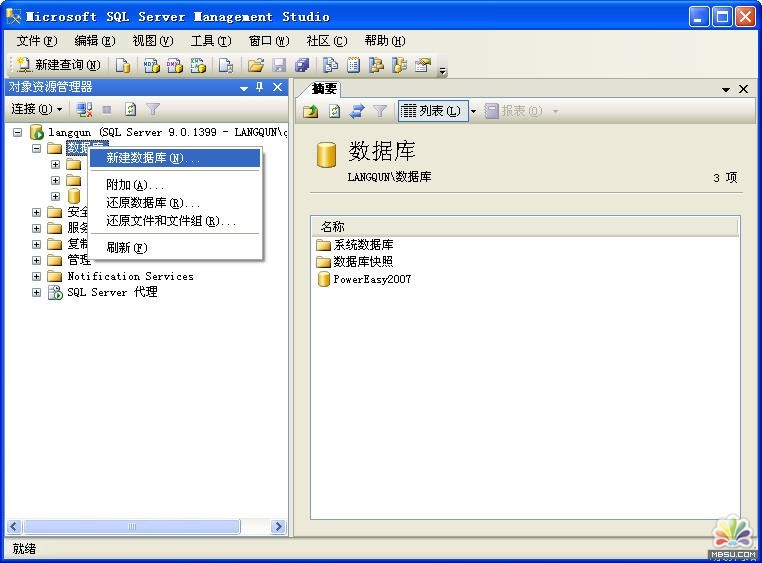
Task: Select PowerEasy2007 database in the list
Action: click(371, 279)
